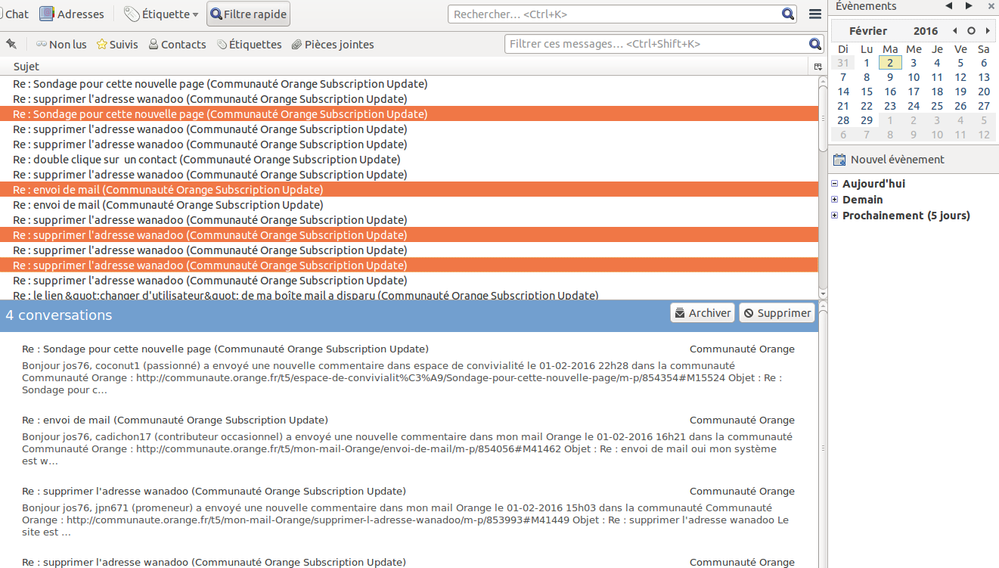Select February 15 in the mini calendar

point(866,92)
